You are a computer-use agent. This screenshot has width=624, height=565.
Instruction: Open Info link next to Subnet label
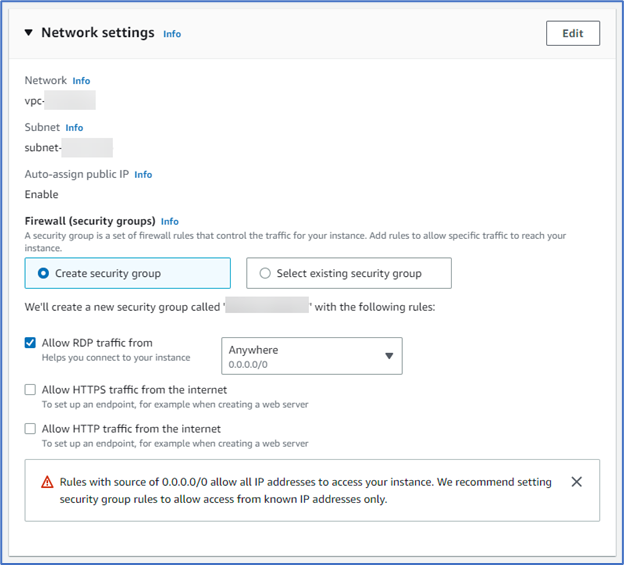pos(74,128)
